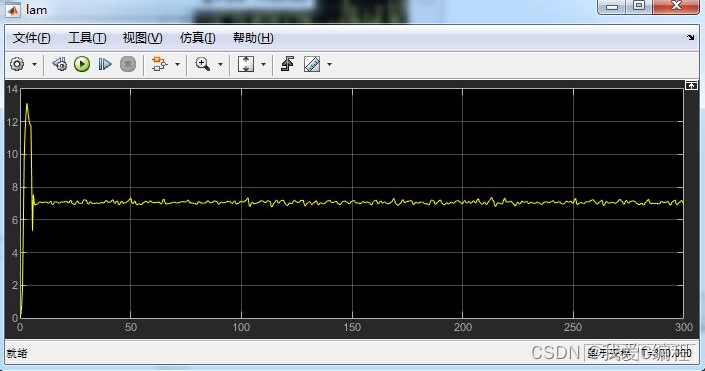
Task: Click the MATLAB icon in title bar
Action: (13, 10)
